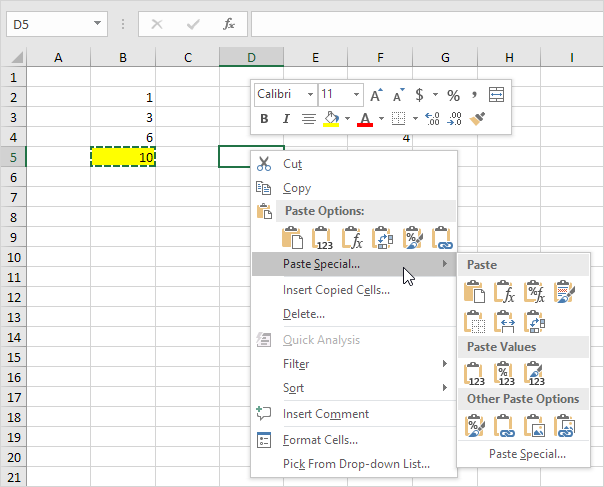
Task: Open fill color dropdown arrow
Action: click(x=347, y=119)
